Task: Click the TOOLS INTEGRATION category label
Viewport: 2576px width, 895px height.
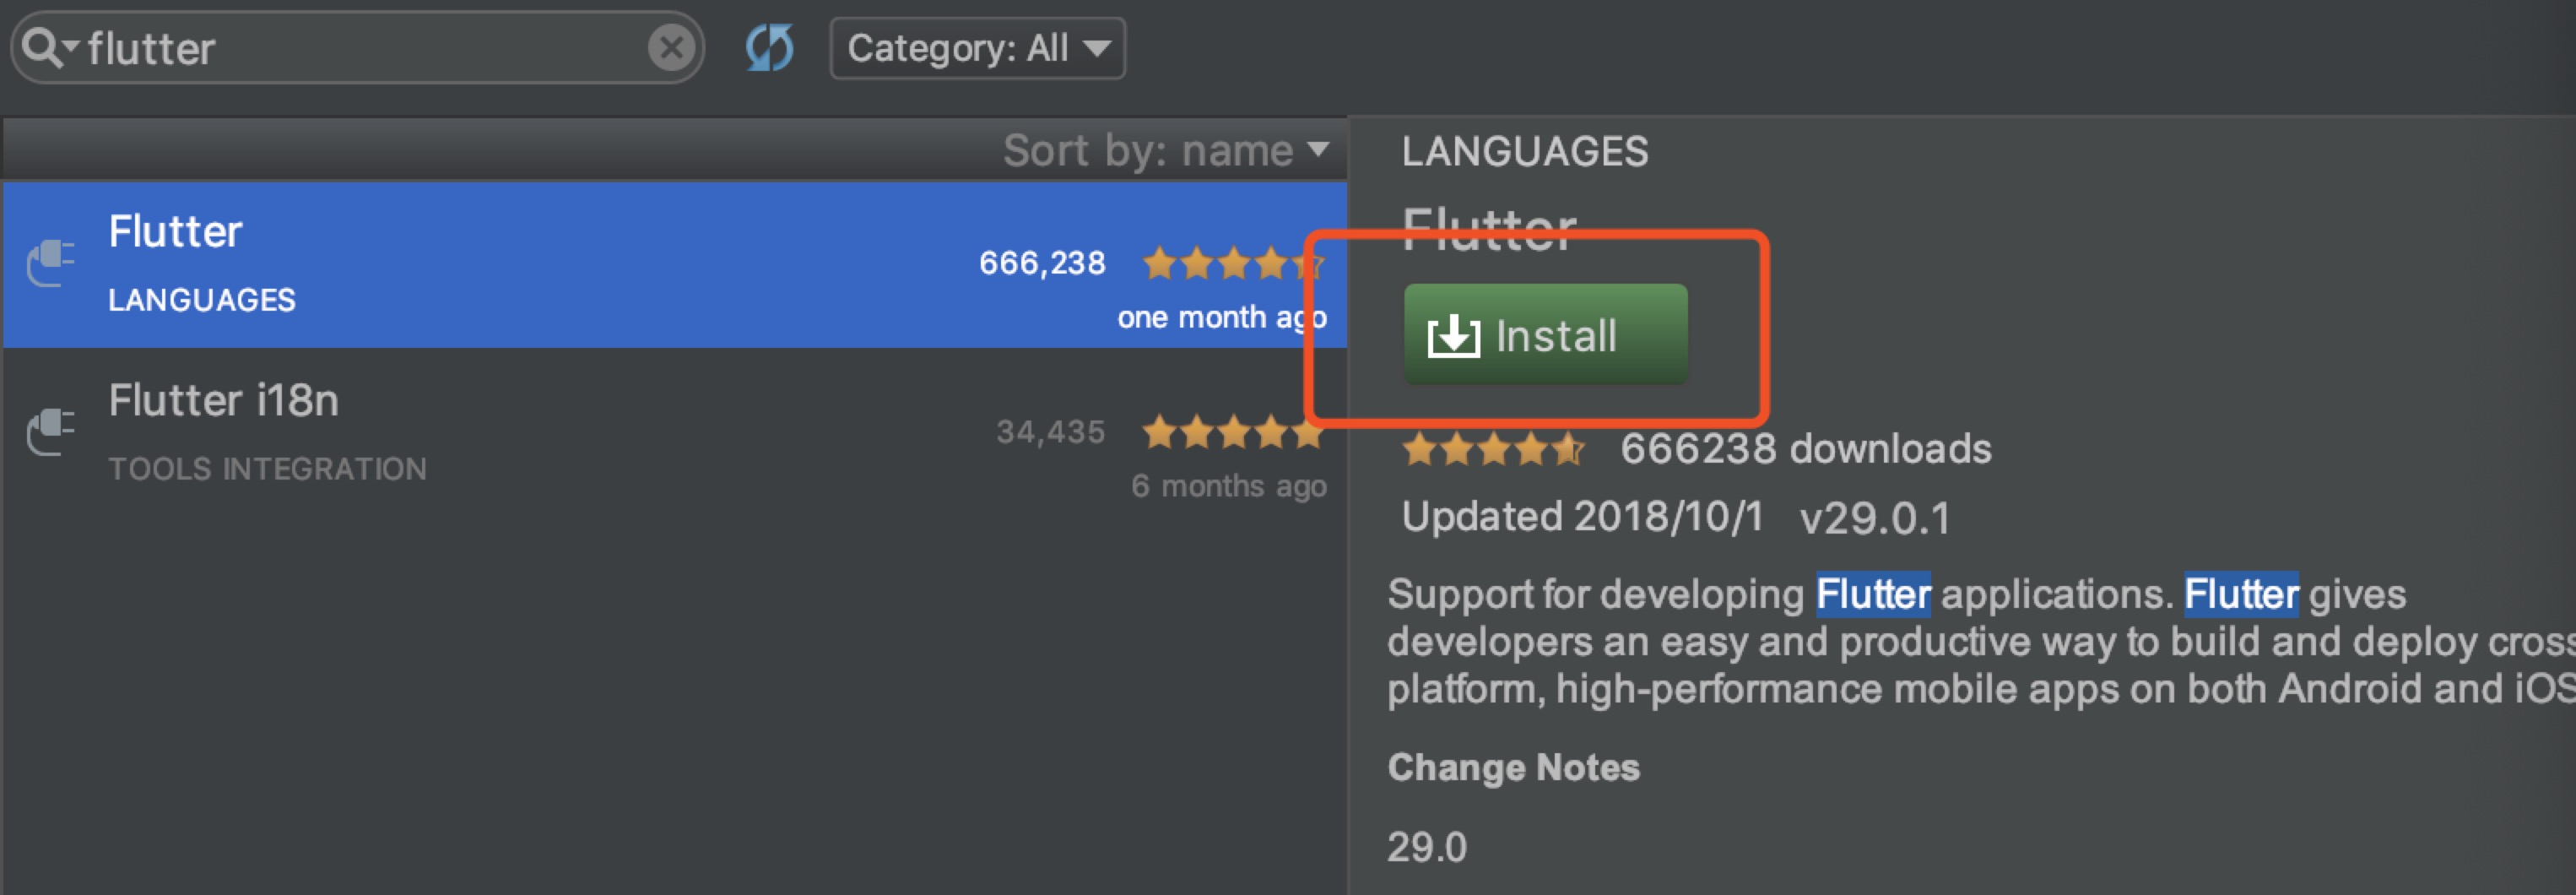Action: click(268, 469)
